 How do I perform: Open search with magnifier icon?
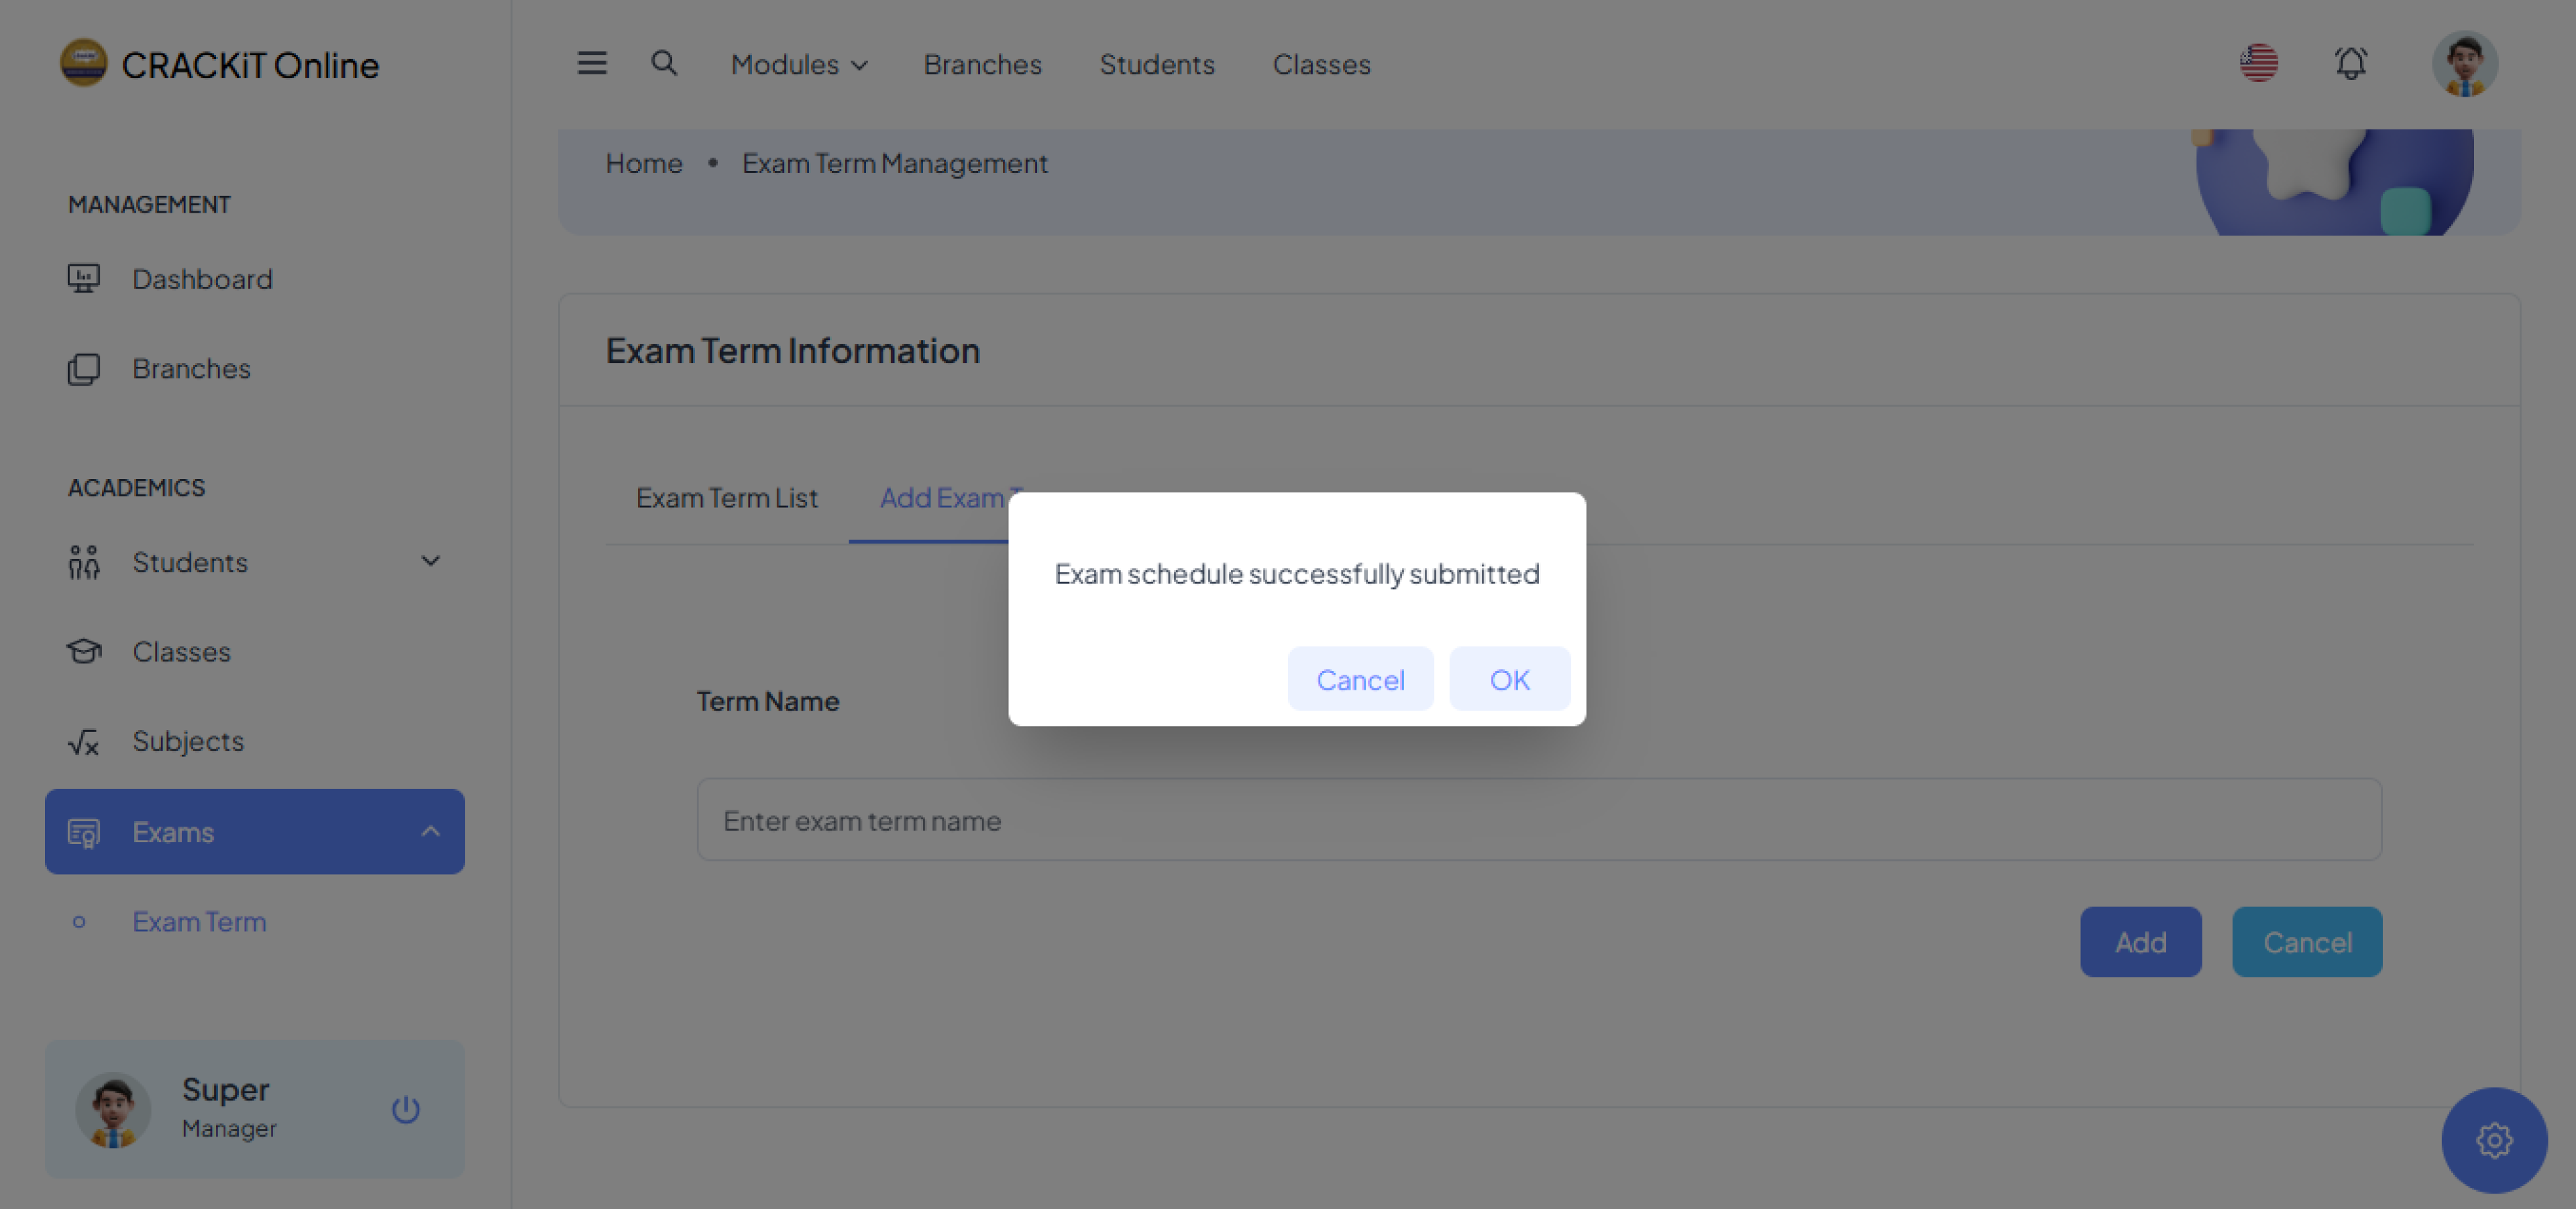(x=664, y=63)
